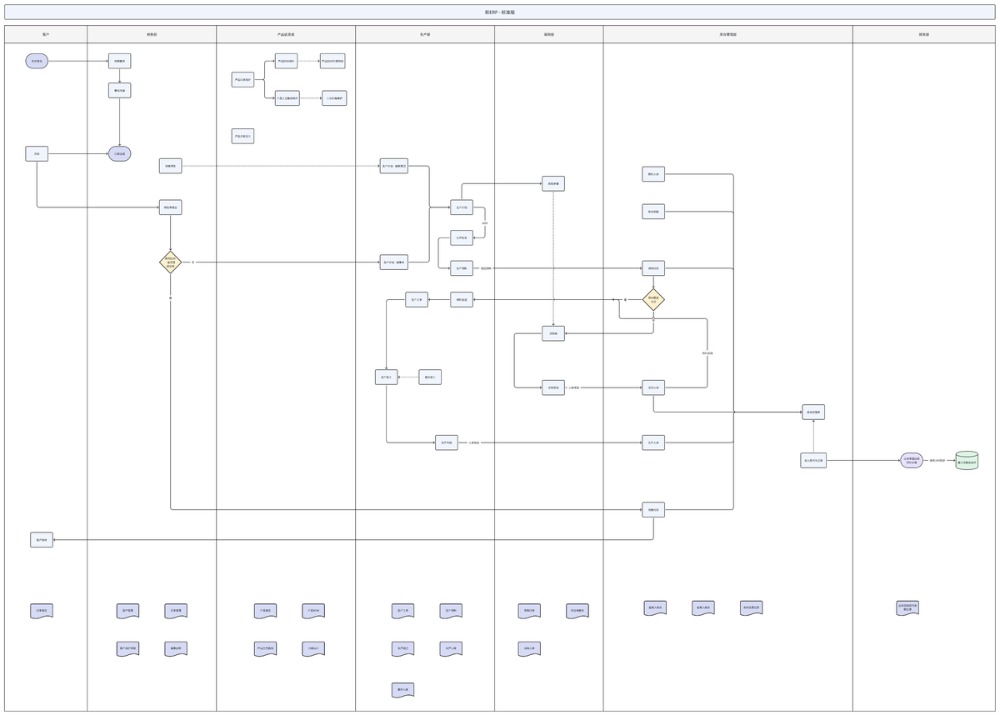Click the ERP diagram title bar
1000x715 pixels.
click(500, 12)
